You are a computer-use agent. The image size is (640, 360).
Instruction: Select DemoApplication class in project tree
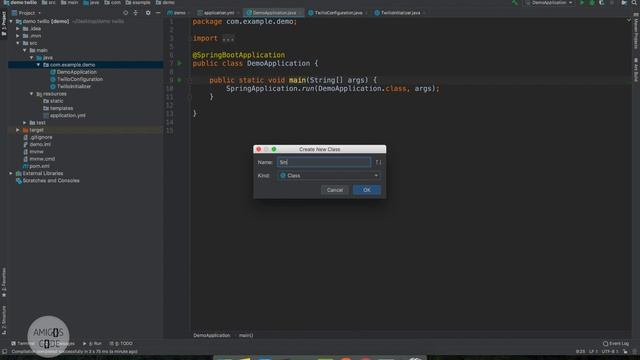77,72
